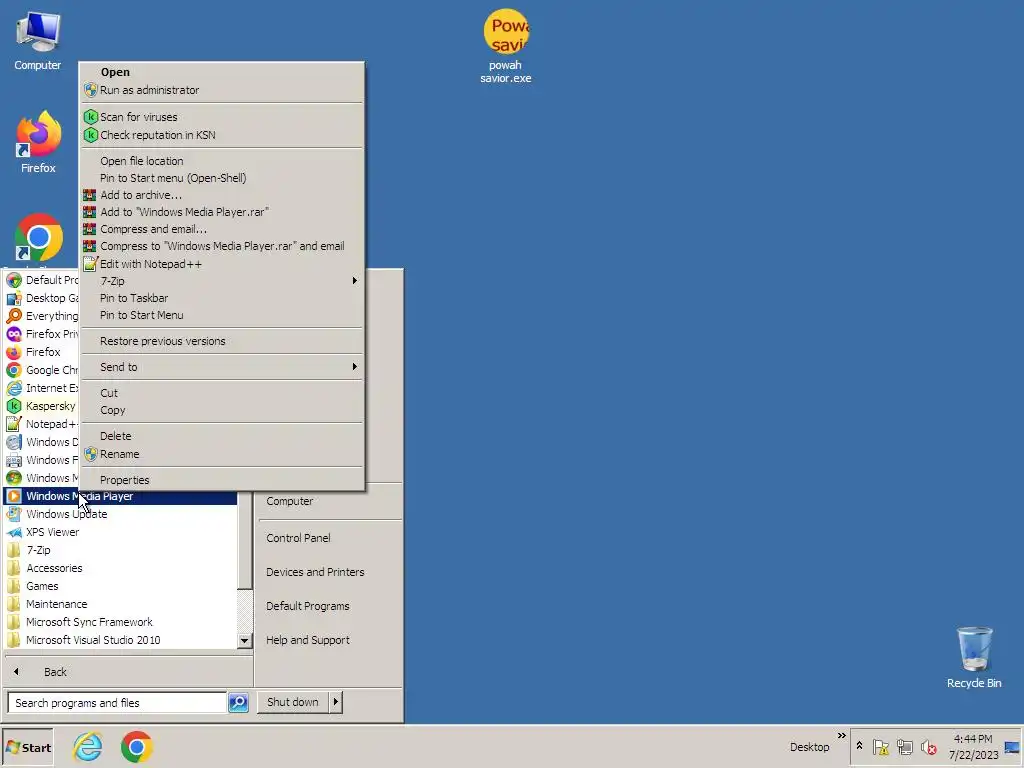Click Restore previous versions

(222, 341)
